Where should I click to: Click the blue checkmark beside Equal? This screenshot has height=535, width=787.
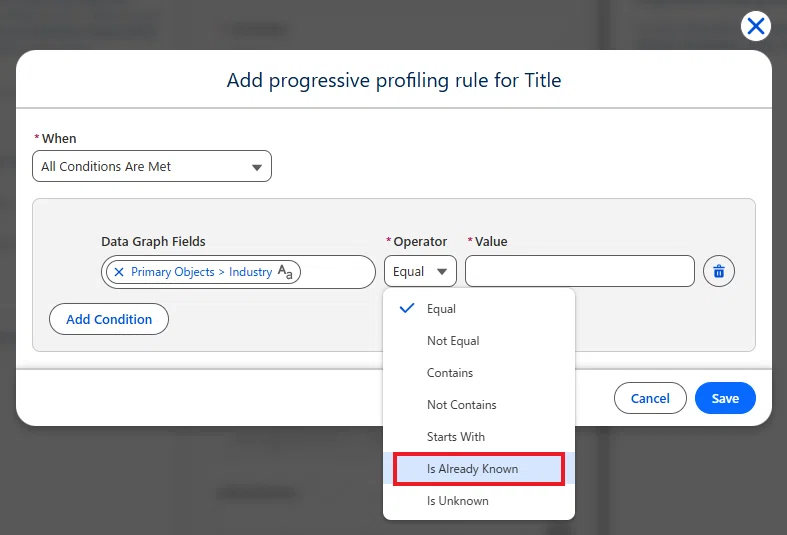(x=407, y=308)
